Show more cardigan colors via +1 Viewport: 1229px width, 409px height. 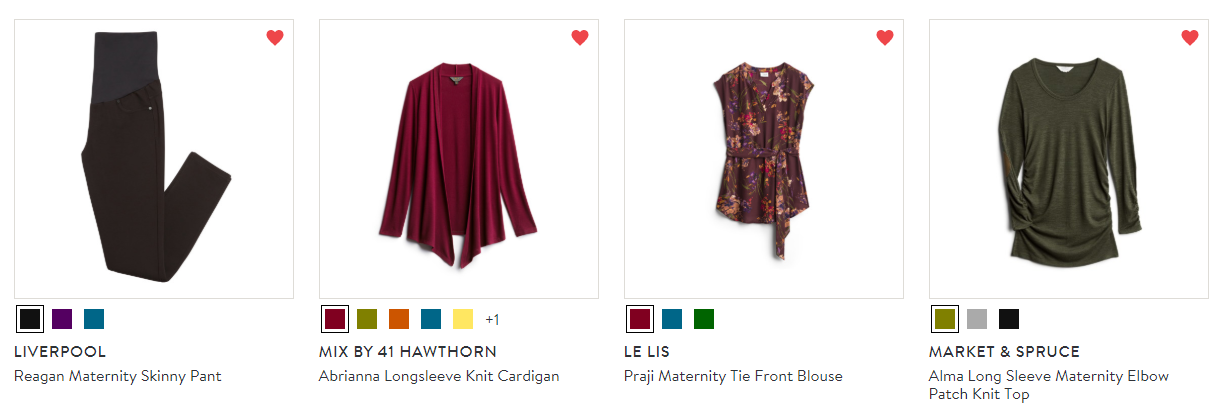click(492, 320)
